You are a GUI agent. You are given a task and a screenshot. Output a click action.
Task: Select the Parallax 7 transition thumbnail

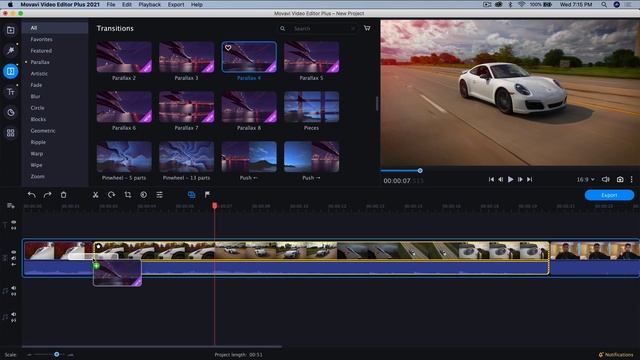click(187, 107)
